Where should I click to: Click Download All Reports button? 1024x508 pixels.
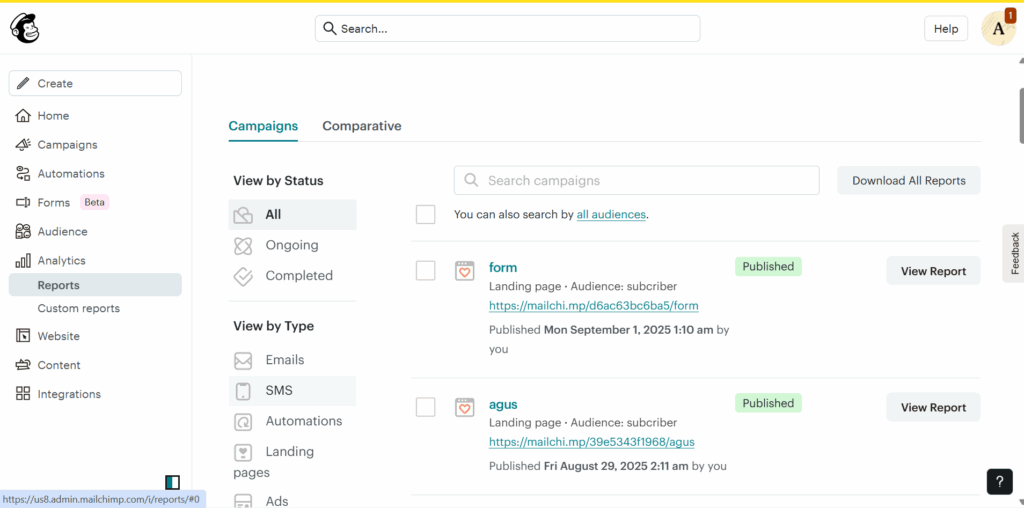coord(908,181)
